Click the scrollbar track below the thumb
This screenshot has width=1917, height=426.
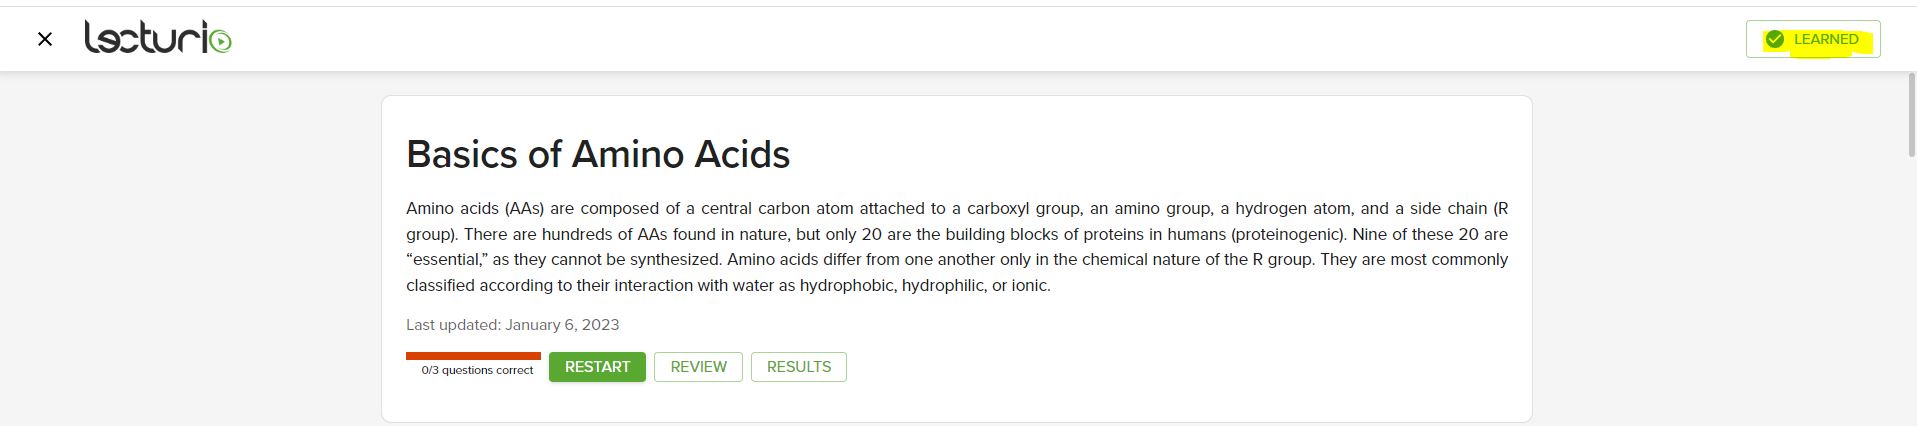pyautogui.click(x=1911, y=300)
